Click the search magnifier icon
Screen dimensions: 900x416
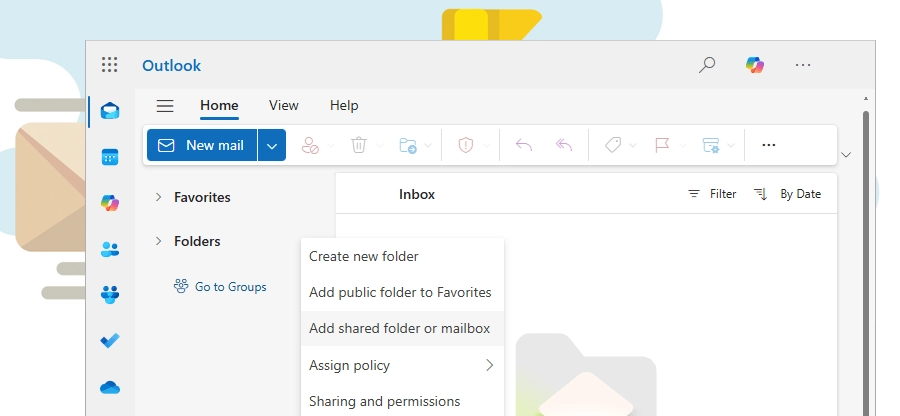click(x=707, y=65)
